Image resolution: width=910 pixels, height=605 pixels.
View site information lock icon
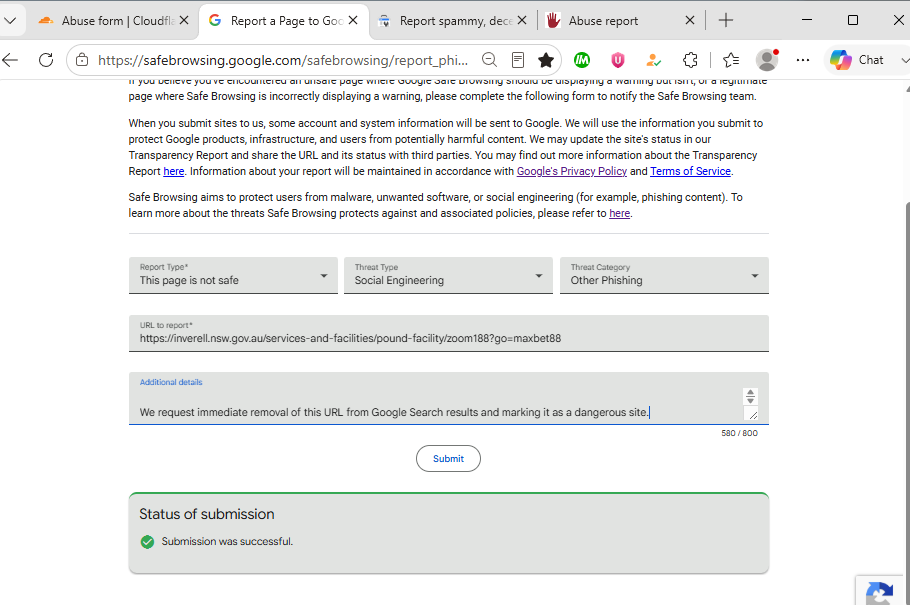(82, 60)
